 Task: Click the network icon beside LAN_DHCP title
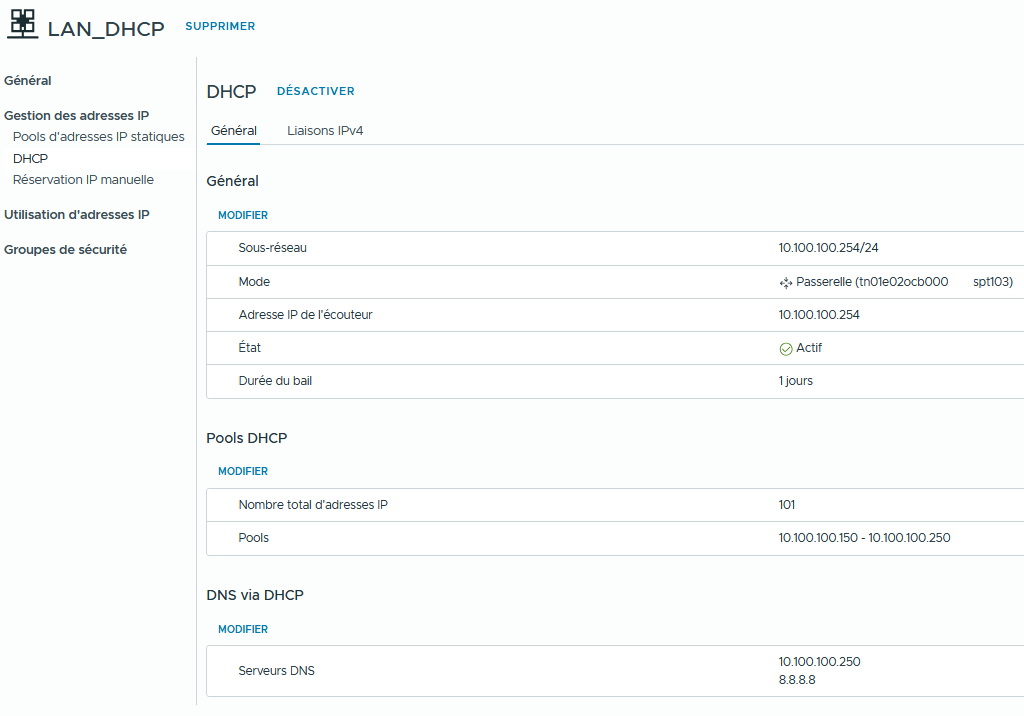(22, 25)
